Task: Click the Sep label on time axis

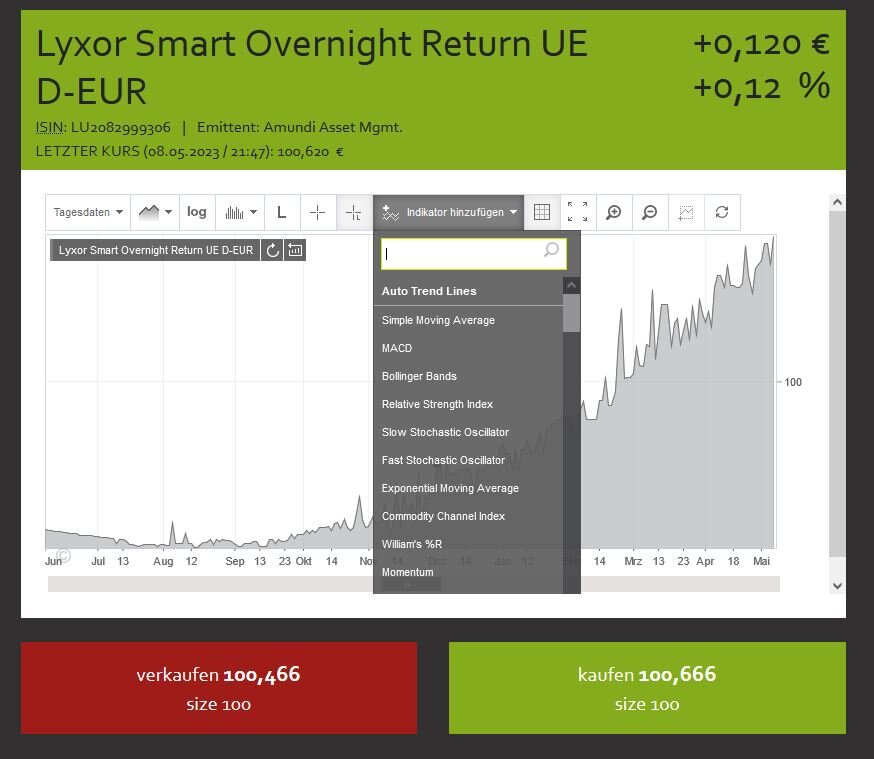Action: coord(235,561)
